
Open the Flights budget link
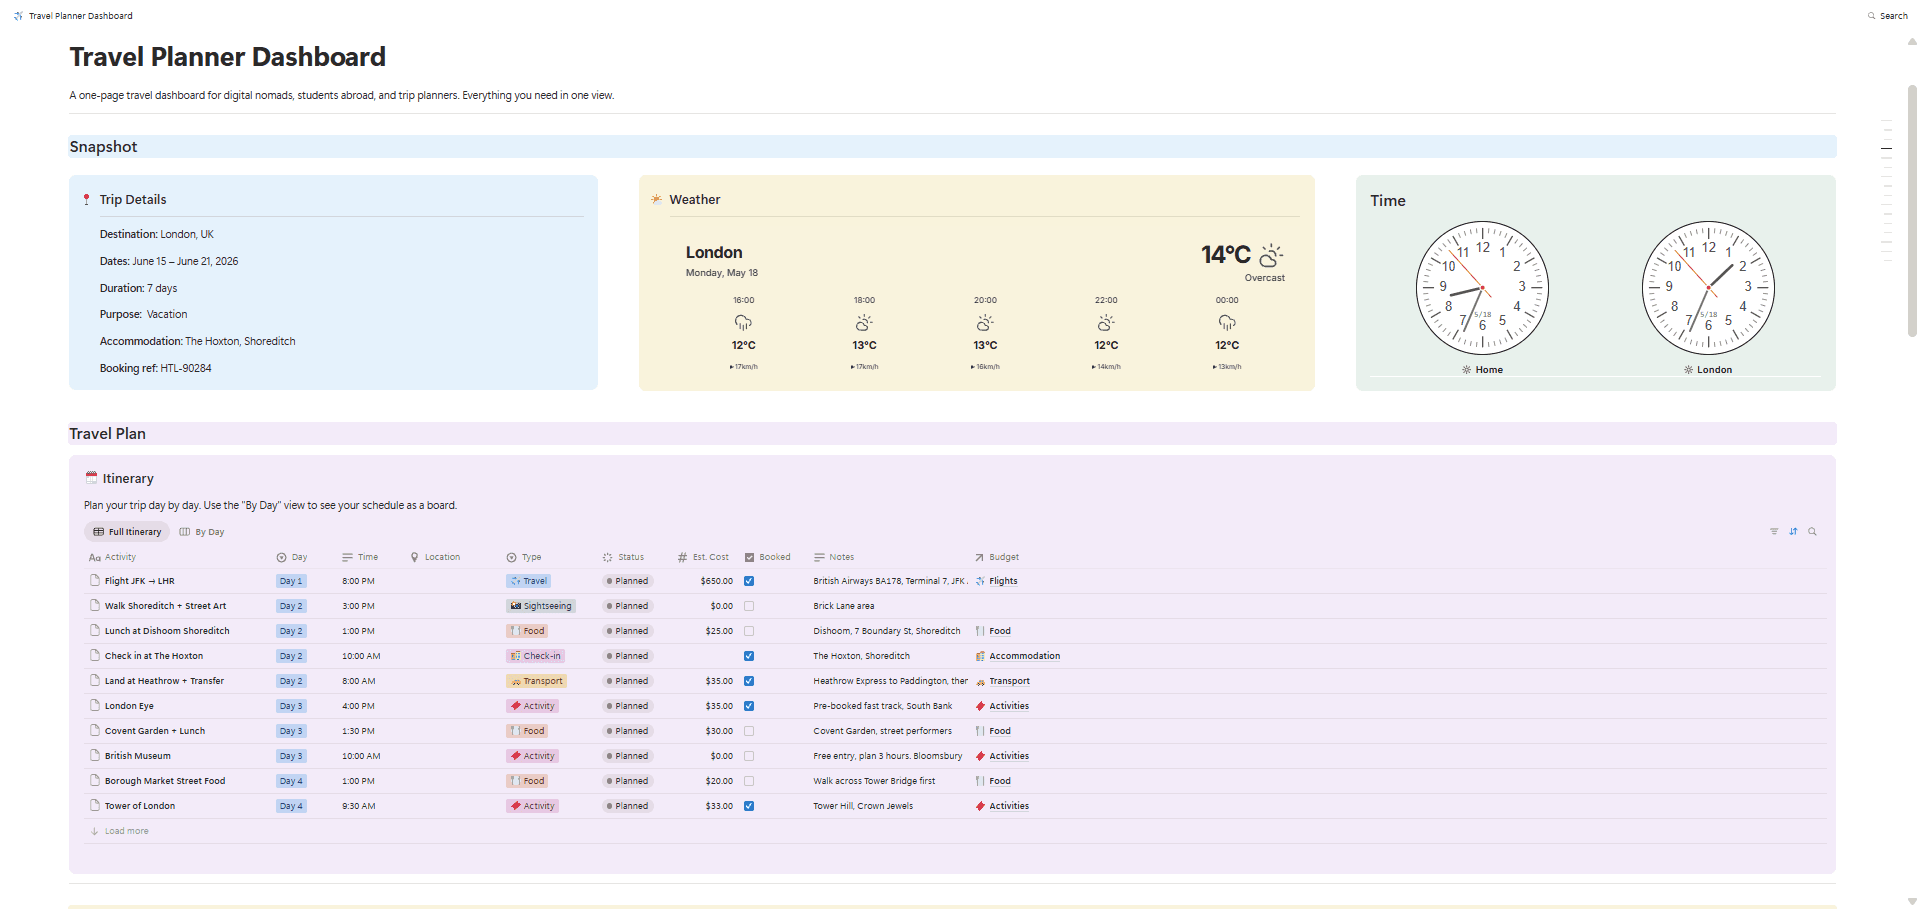pos(1003,581)
